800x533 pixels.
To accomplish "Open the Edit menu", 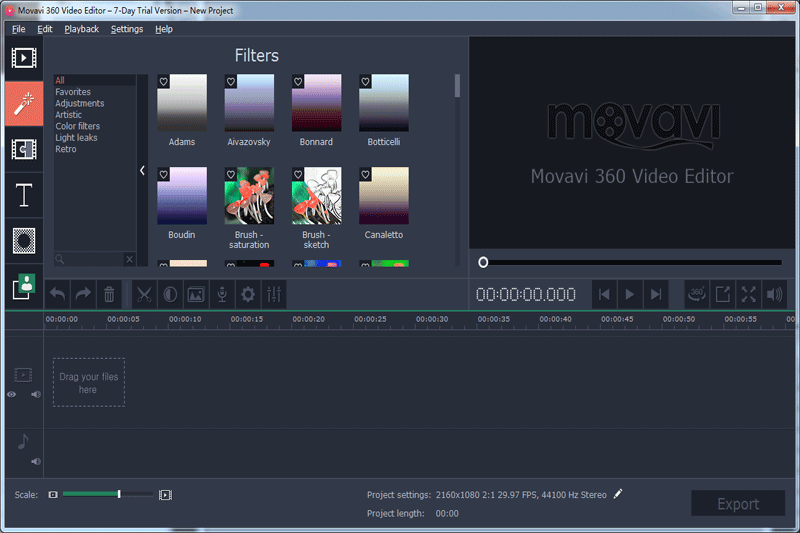I will [44, 29].
